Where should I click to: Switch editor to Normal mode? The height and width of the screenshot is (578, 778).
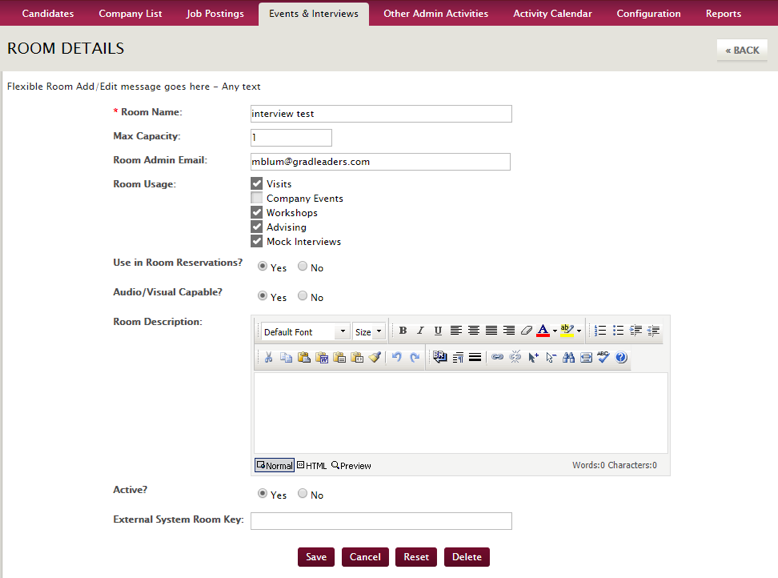[x=274, y=465]
